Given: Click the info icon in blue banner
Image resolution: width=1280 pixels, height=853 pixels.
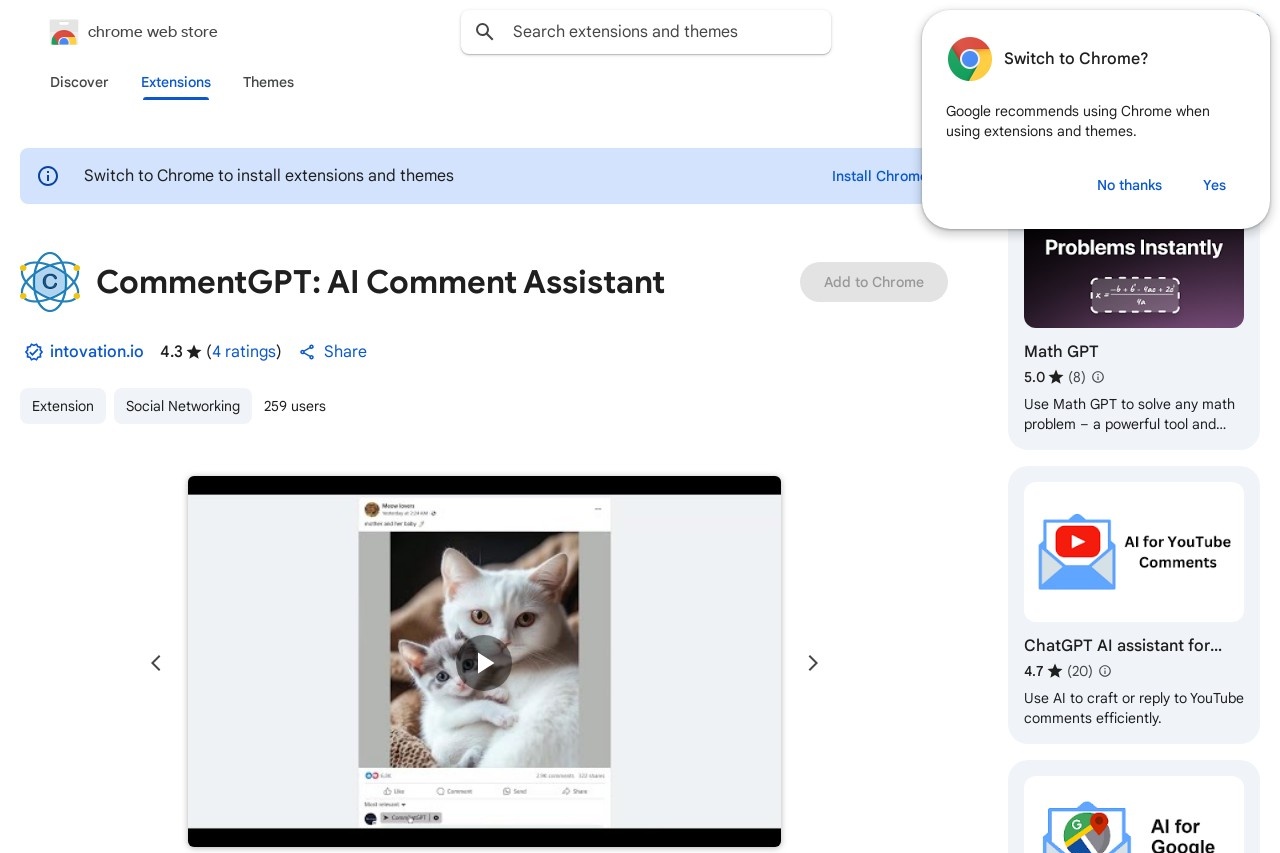Looking at the screenshot, I should (48, 176).
